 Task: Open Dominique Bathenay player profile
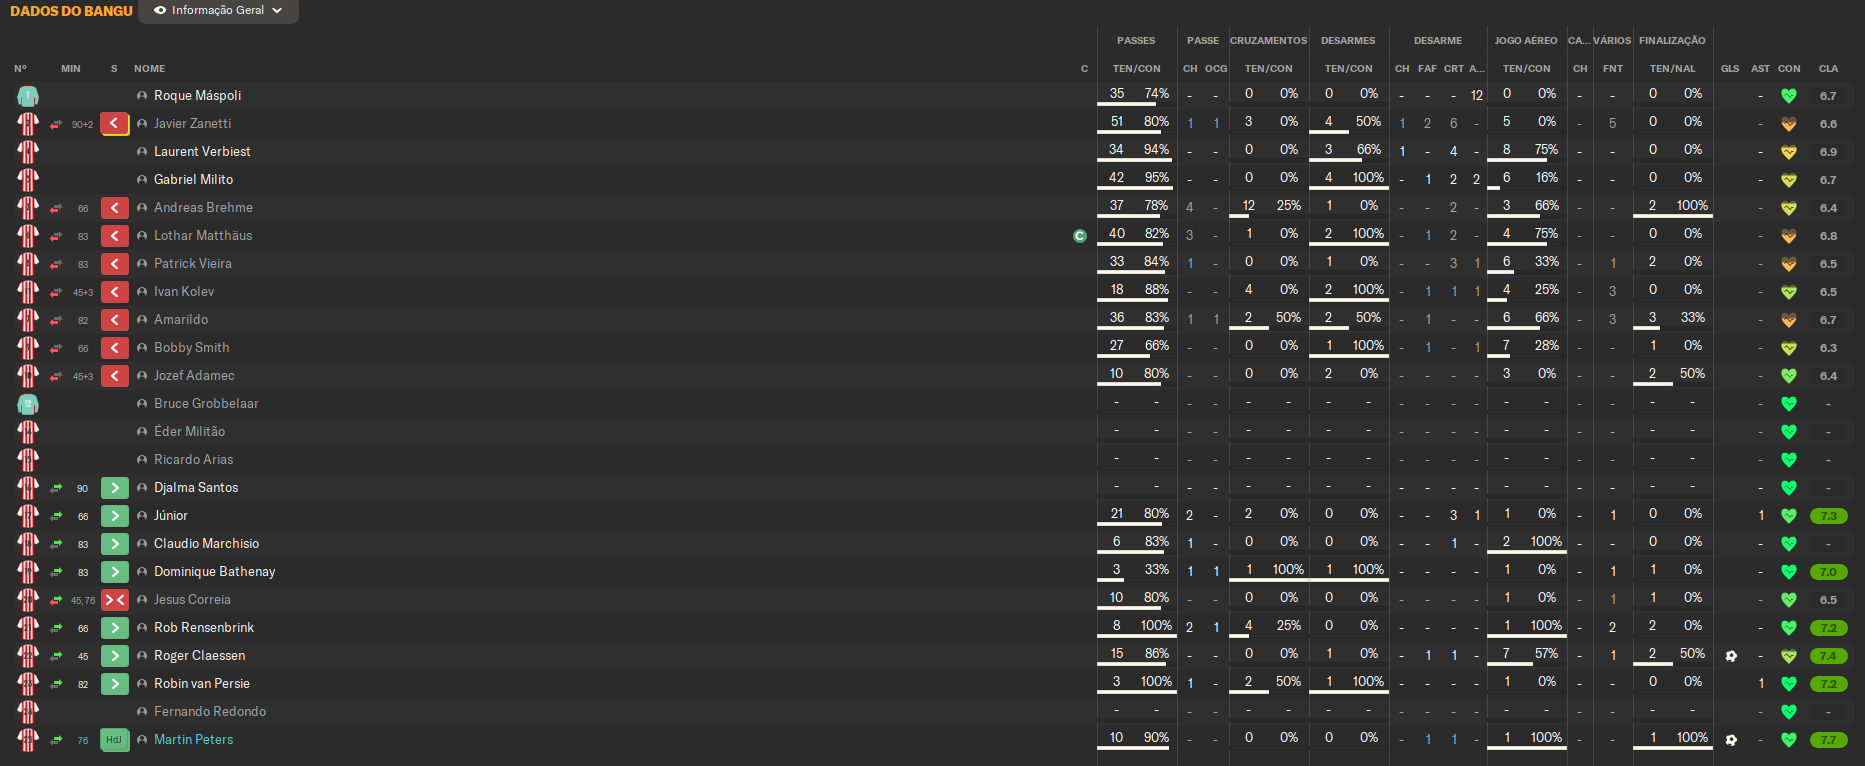coord(214,572)
